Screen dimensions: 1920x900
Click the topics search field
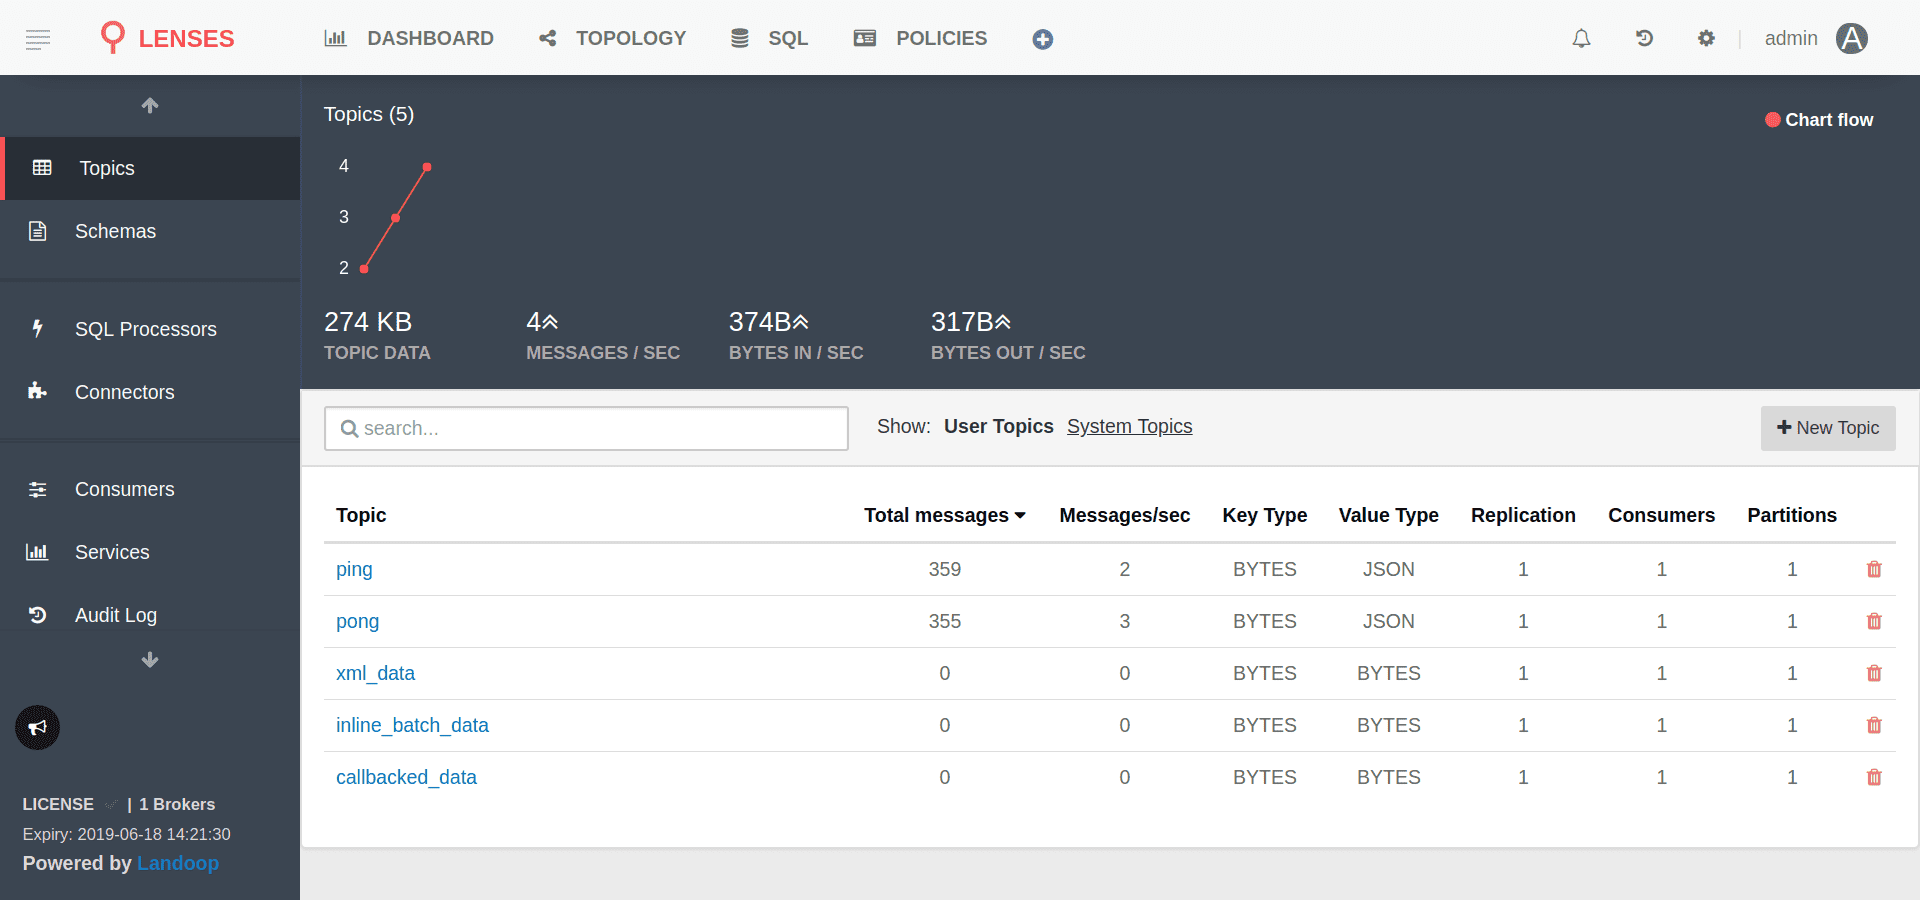586,428
